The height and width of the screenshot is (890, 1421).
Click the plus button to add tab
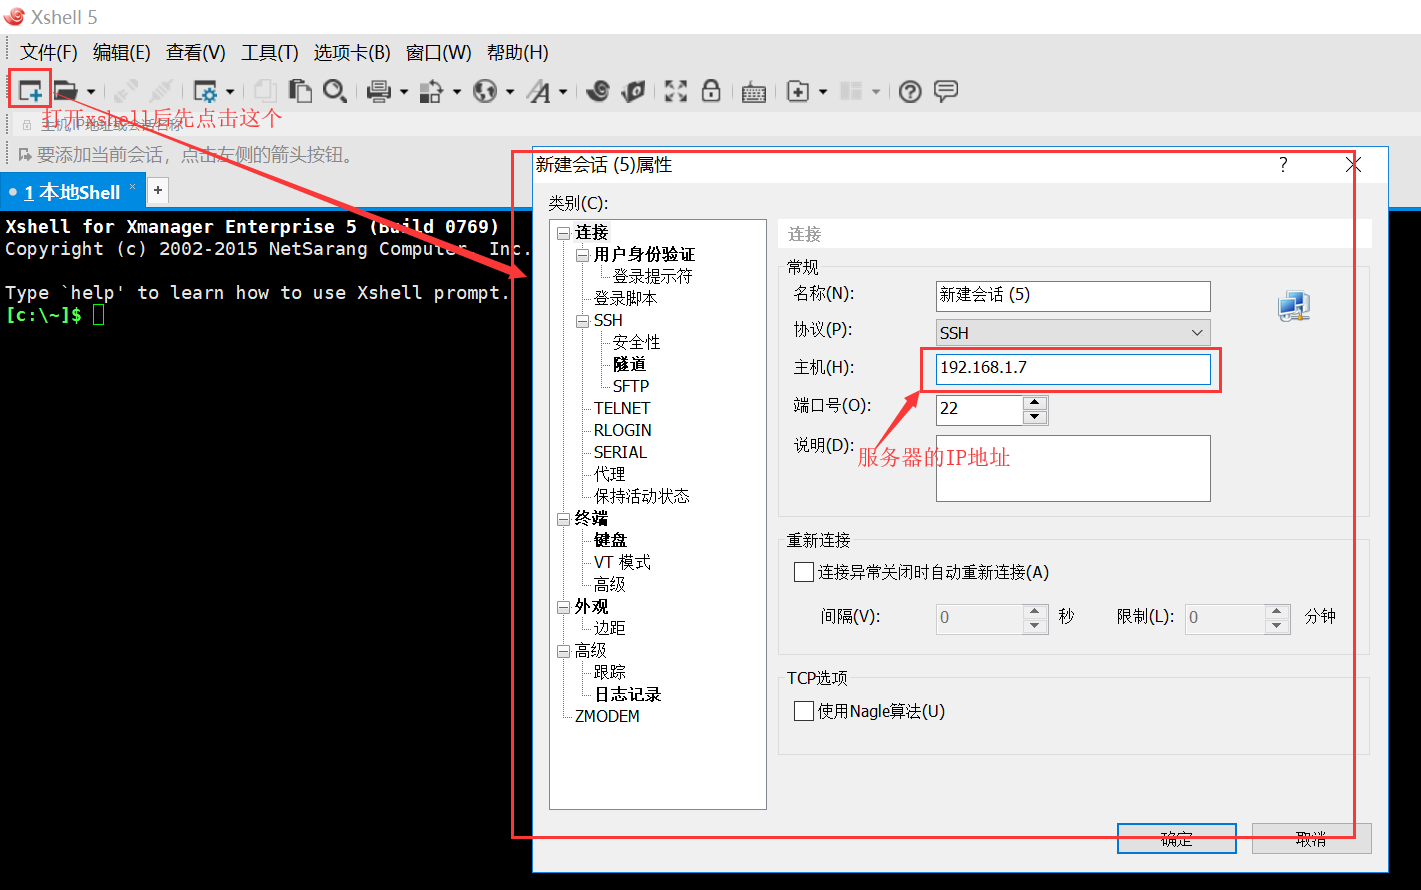(x=158, y=190)
